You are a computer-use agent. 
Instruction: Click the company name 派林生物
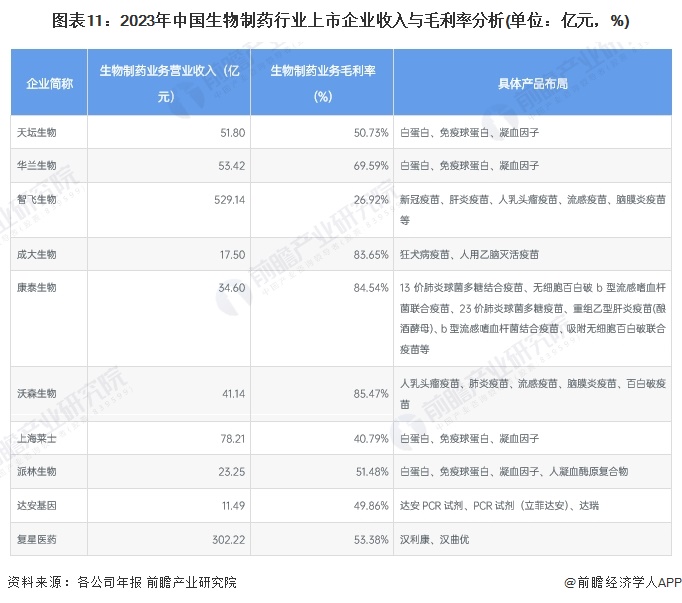pyautogui.click(x=37, y=472)
